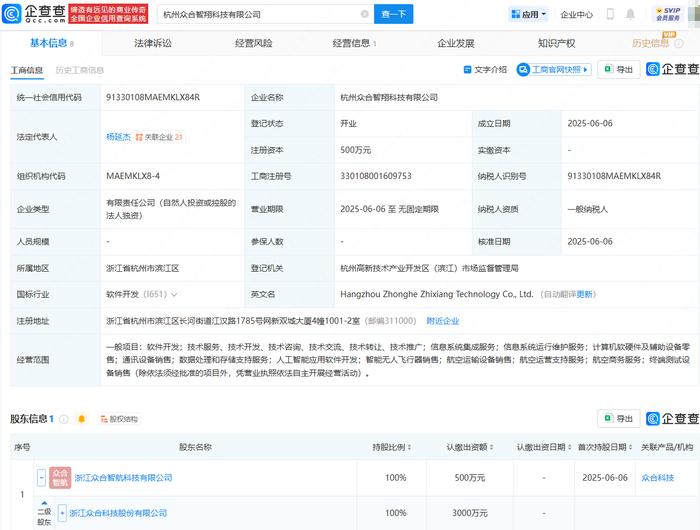Open 浙江众合智航科技有限公司 shareholder link
This screenshot has height=530, width=700.
pos(123,478)
